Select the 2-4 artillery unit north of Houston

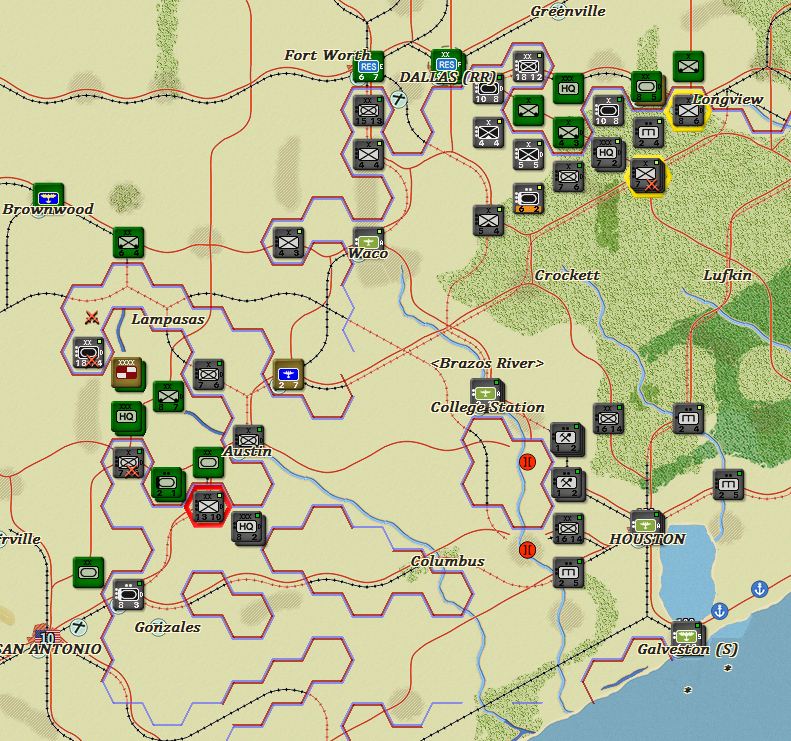(x=689, y=418)
